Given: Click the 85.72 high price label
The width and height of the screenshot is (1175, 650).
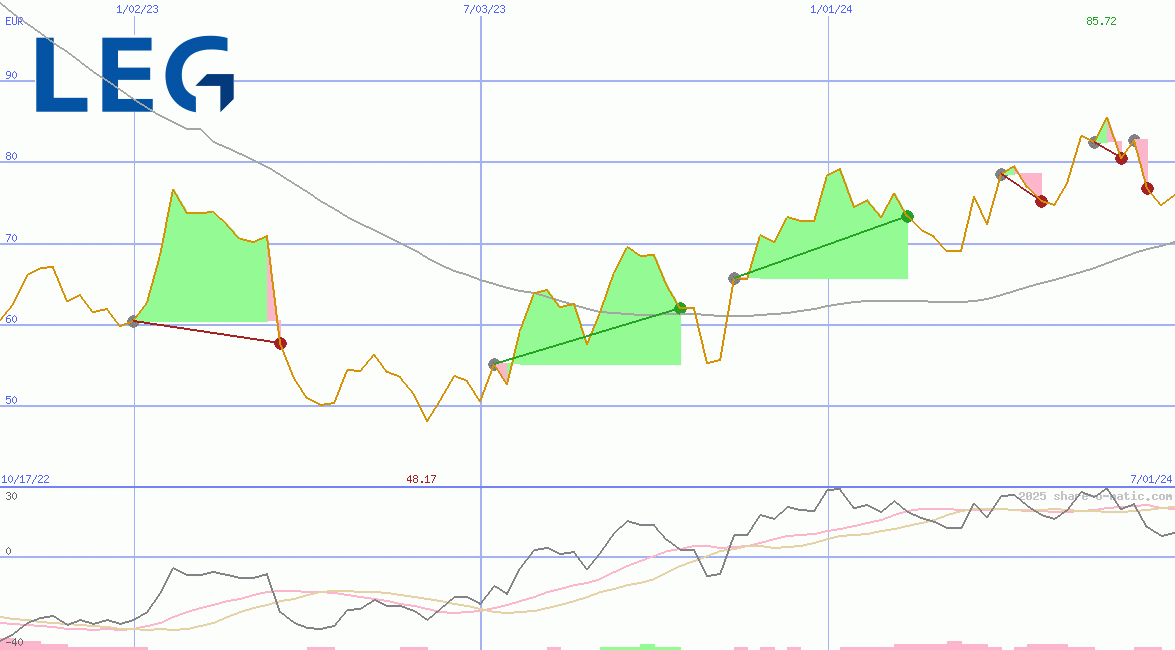Looking at the screenshot, I should pos(1101,21).
